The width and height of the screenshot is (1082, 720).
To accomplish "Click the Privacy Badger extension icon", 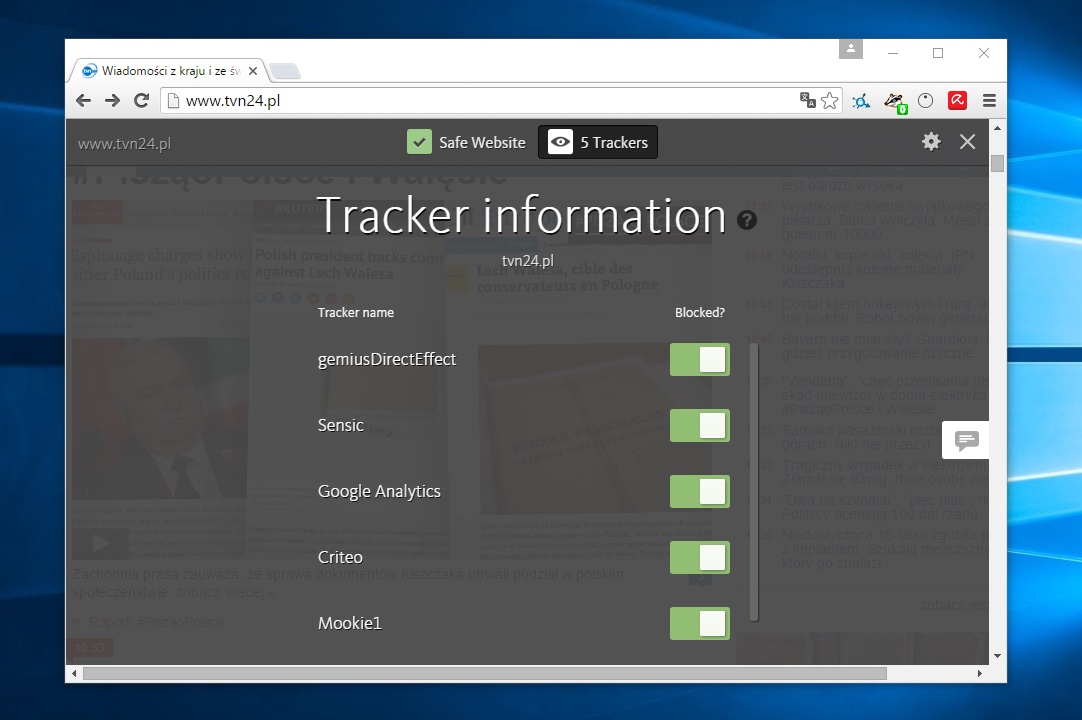I will click(894, 100).
